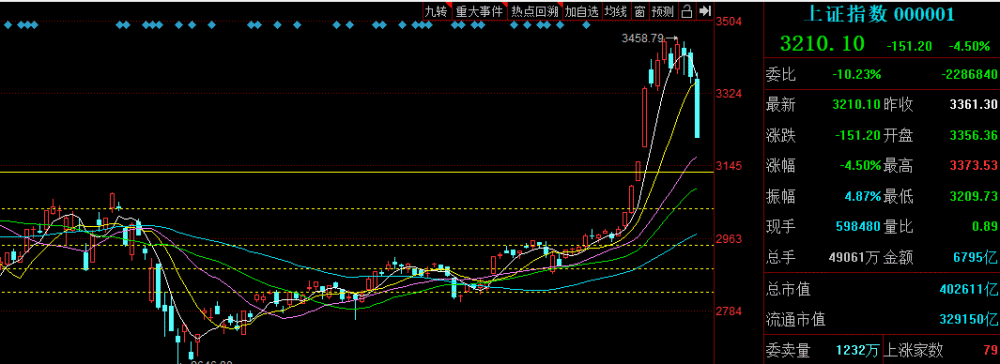Open the 预测 forecast tool

(x=663, y=11)
